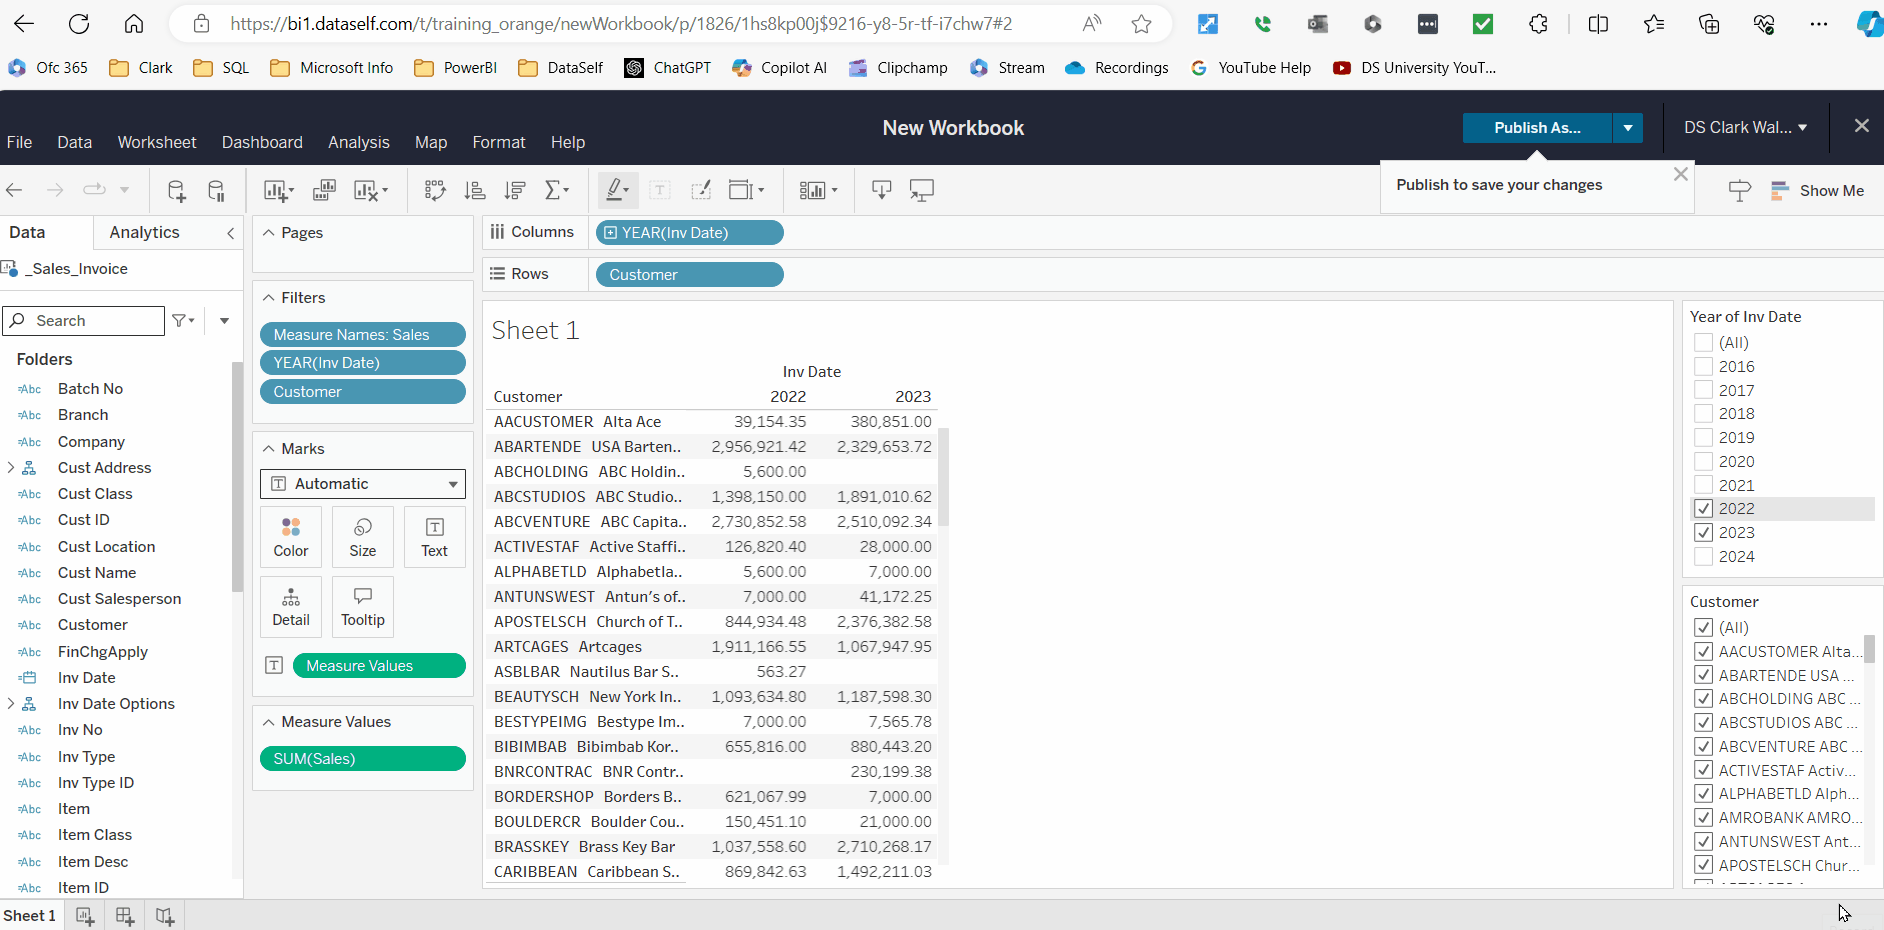Screen dimensions: 1884x930
Task: Open the Analysis menu
Action: click(x=358, y=142)
